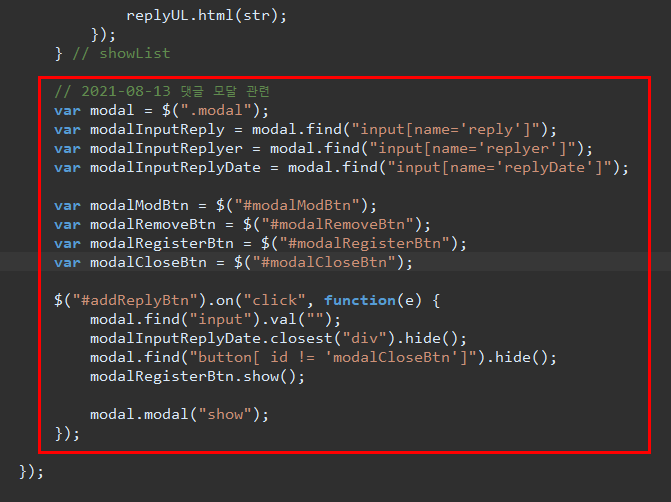This screenshot has width=671, height=502.
Task: Click the '// 2021-08-13 댓글 모달 관련' comment
Action: [162, 91]
